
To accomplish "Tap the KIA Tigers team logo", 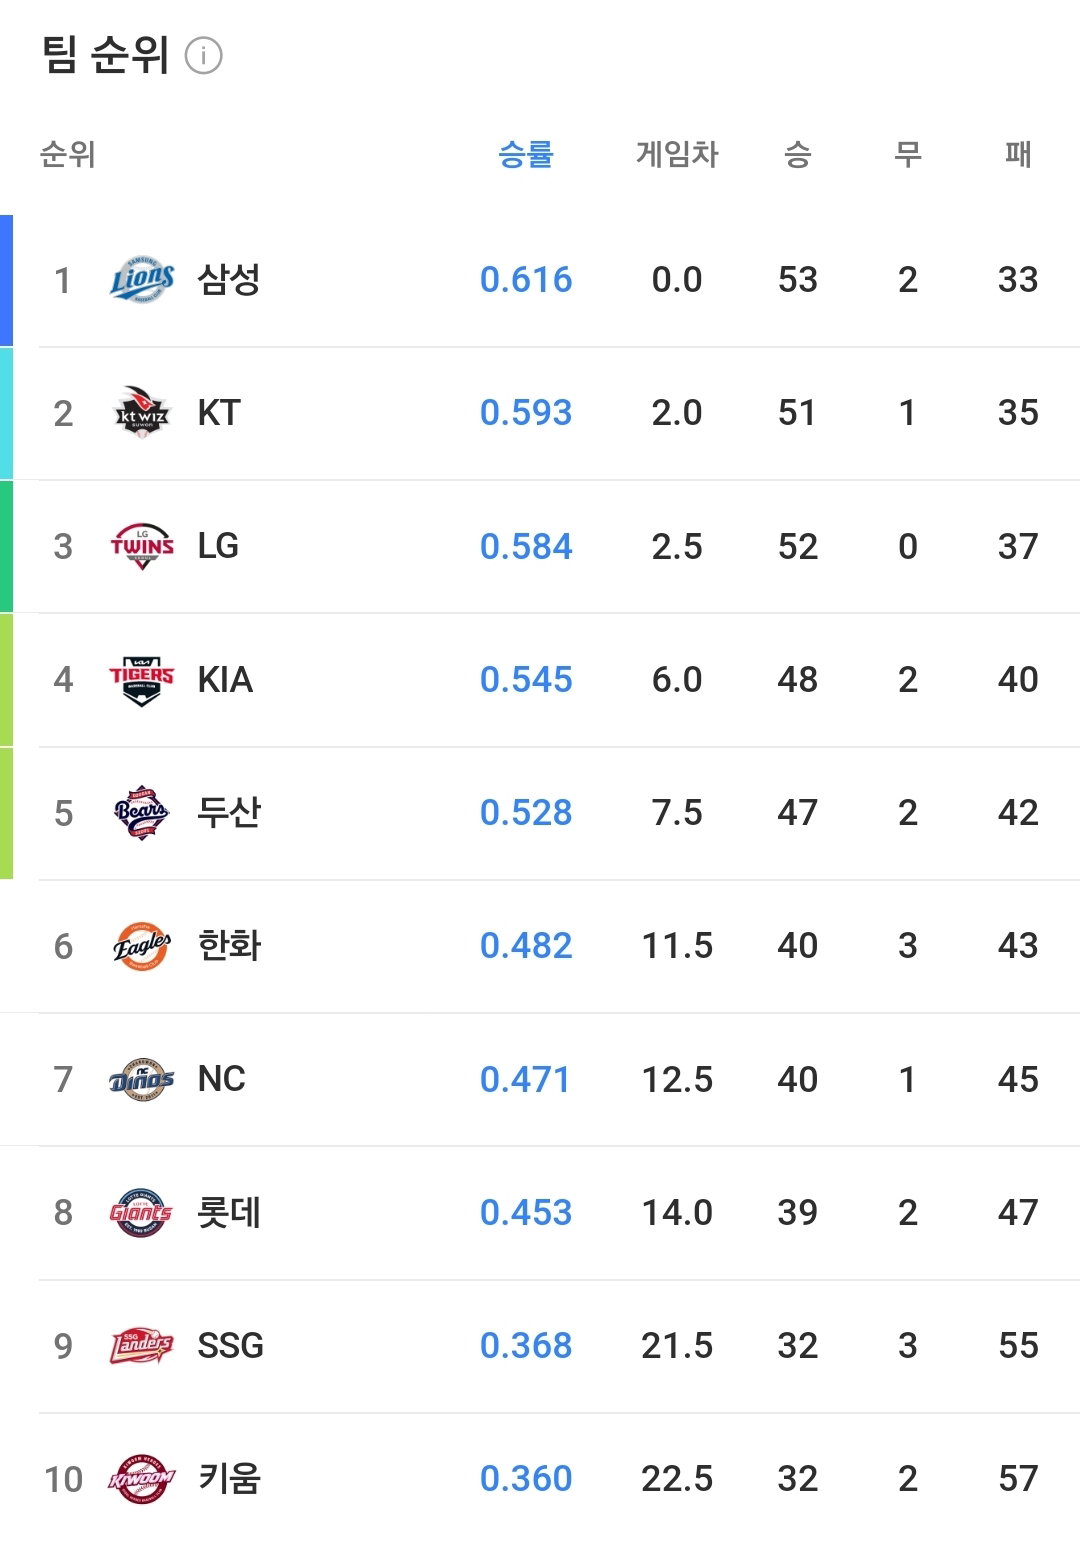I will coord(142,680).
